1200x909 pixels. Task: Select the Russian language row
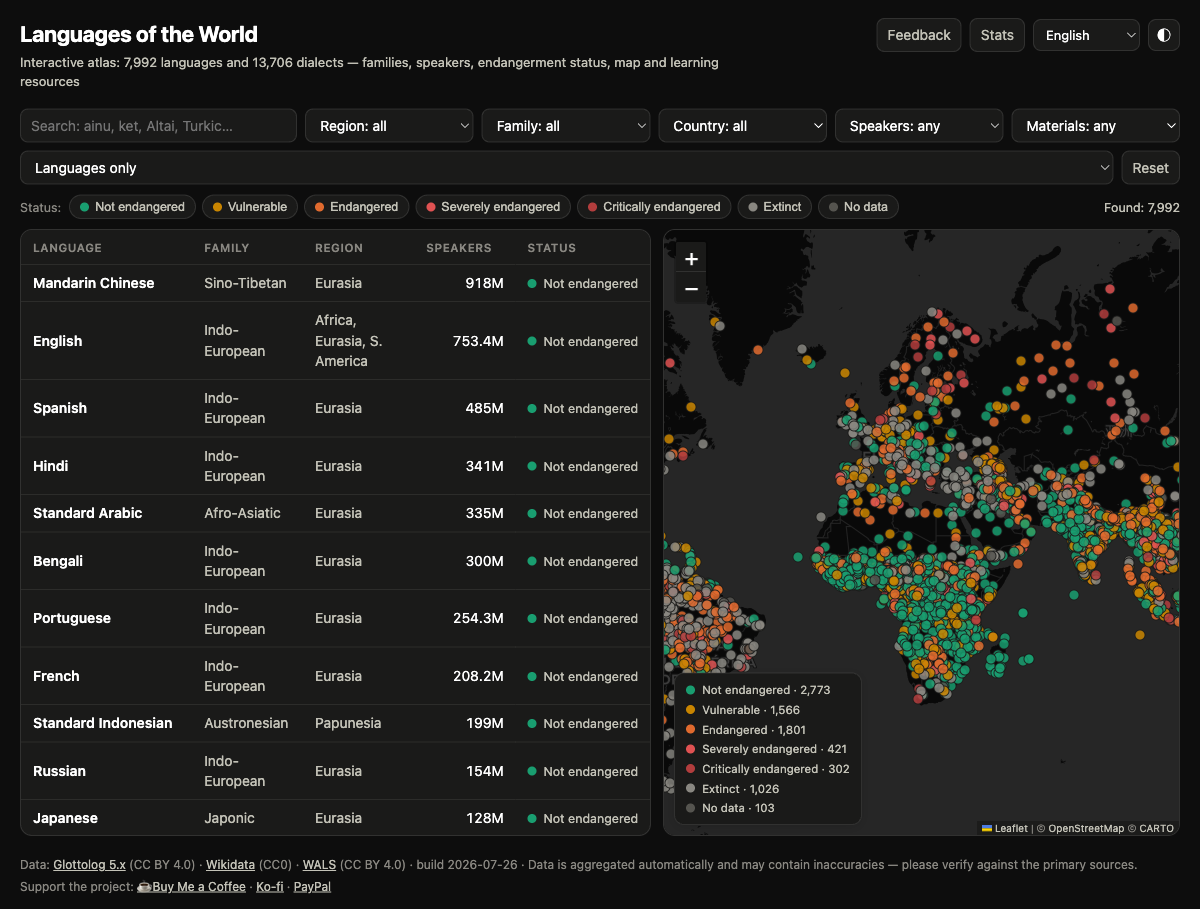[x=335, y=771]
